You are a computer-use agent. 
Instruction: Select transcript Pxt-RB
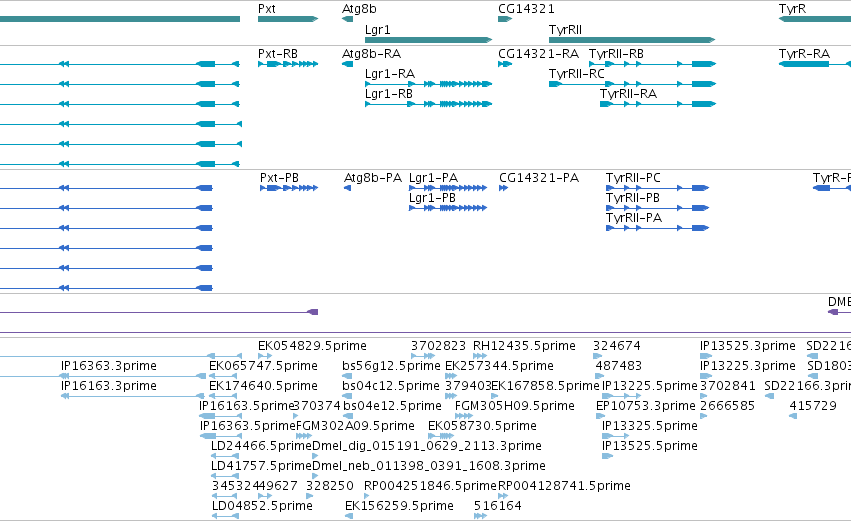pyautogui.click(x=288, y=64)
